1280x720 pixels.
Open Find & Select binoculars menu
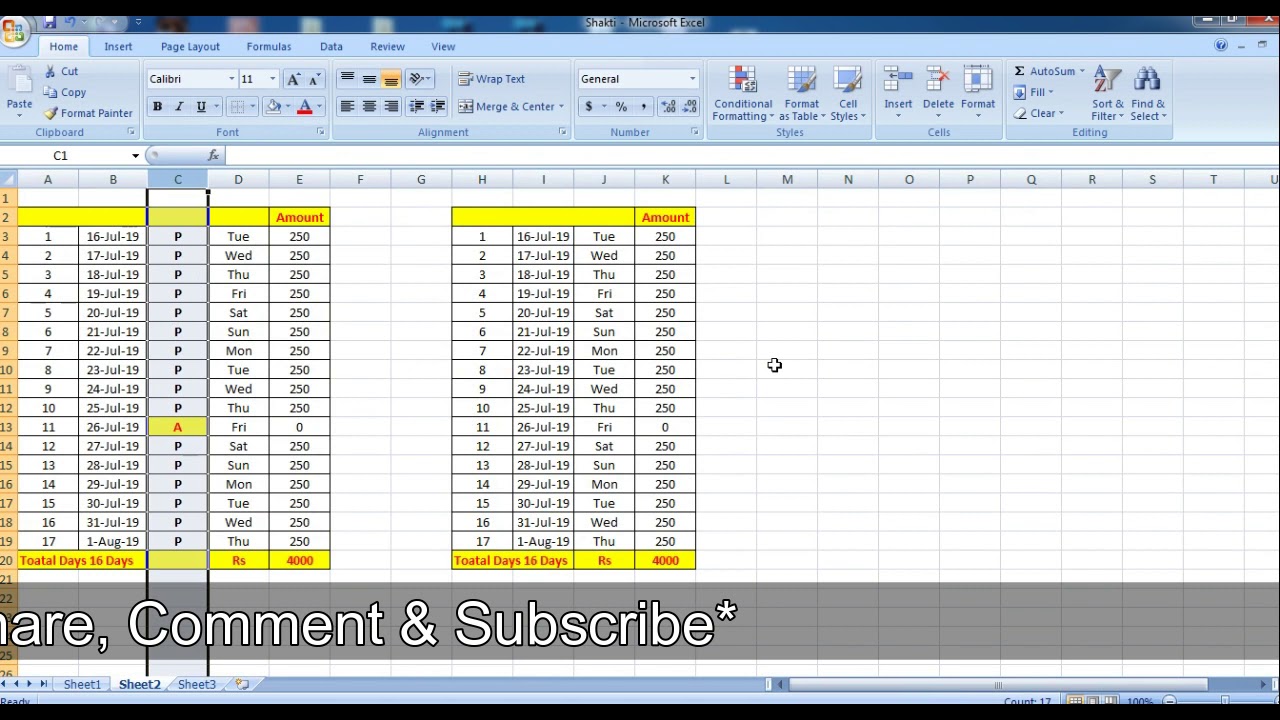coord(1148,94)
